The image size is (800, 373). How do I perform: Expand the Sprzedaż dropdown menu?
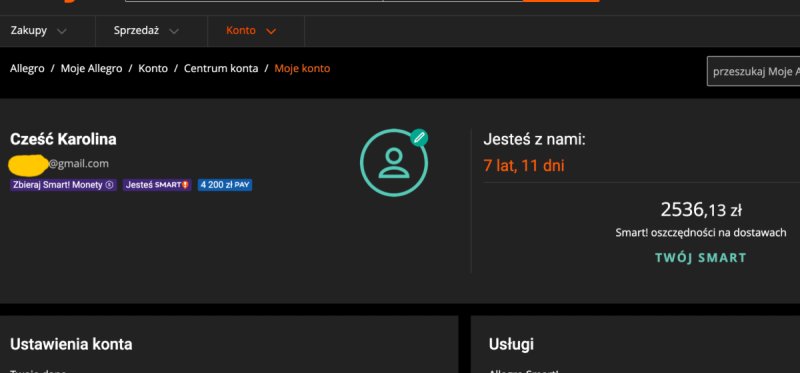point(146,31)
